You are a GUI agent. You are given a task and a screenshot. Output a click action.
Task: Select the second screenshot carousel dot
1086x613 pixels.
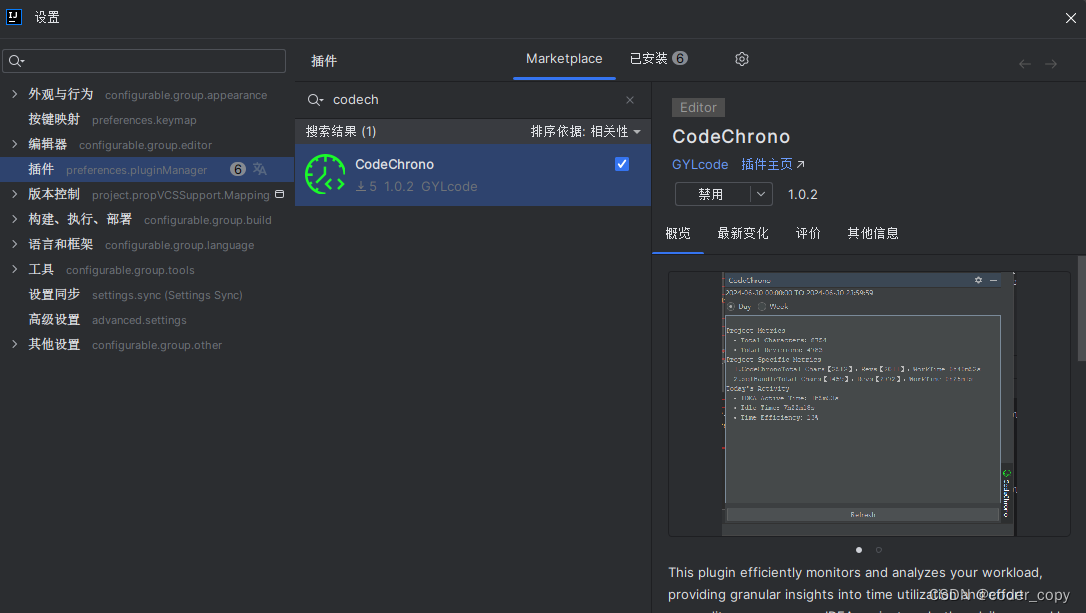(x=879, y=550)
